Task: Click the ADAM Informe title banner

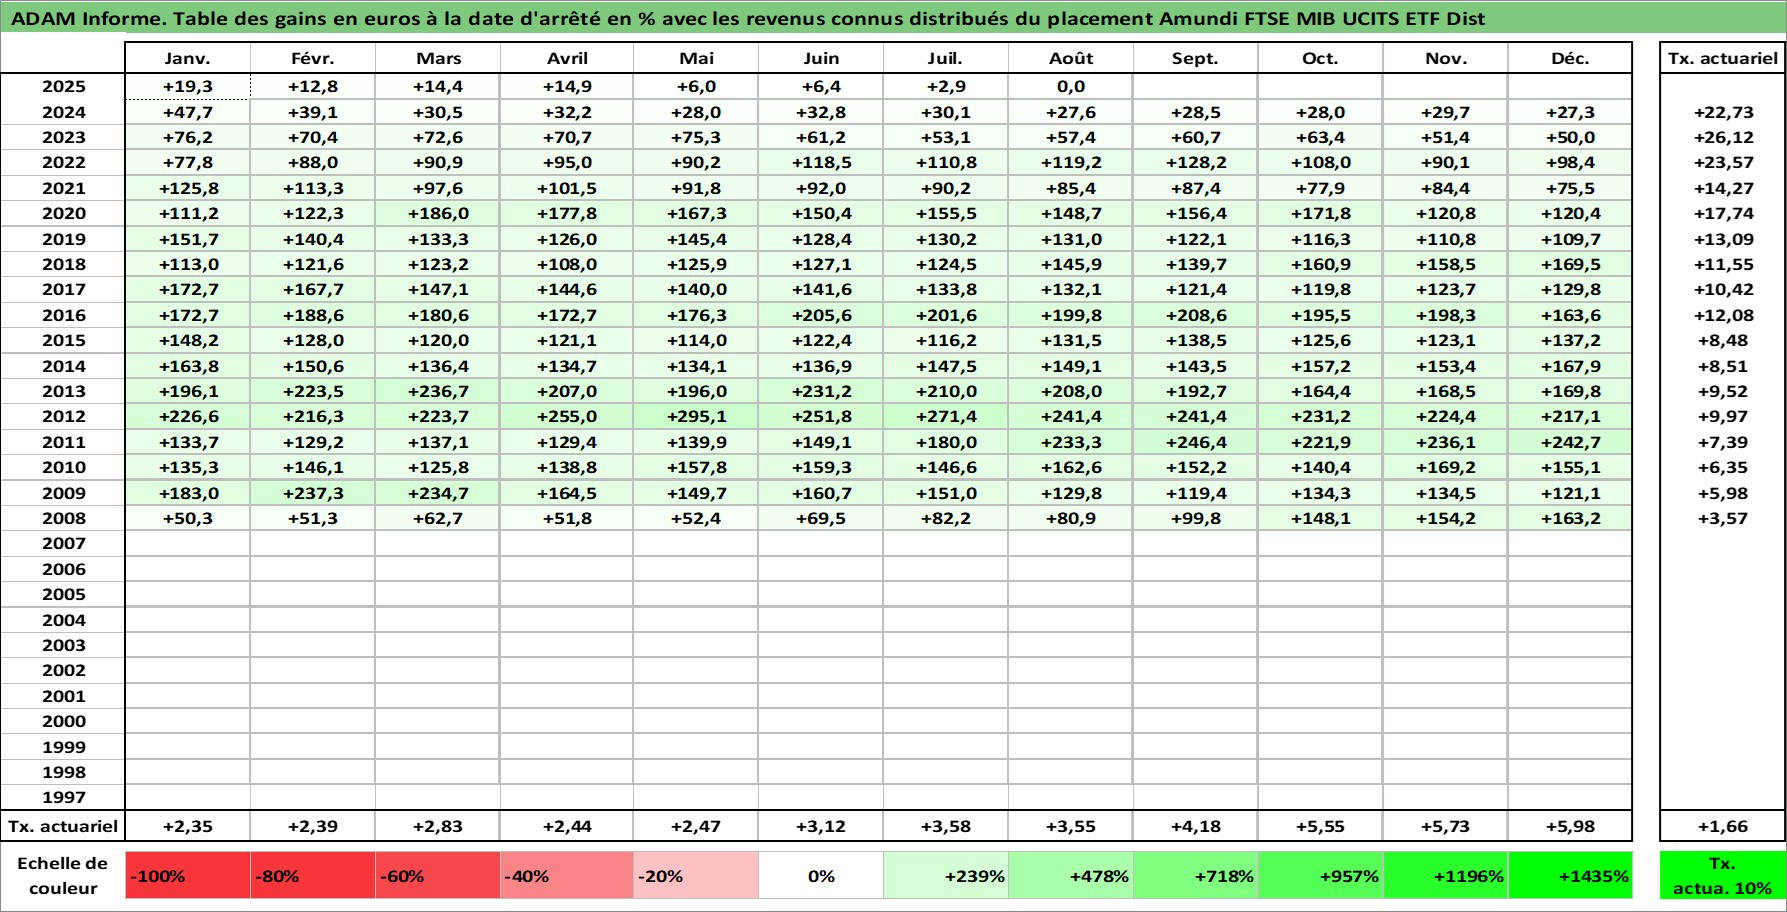Action: (x=893, y=18)
